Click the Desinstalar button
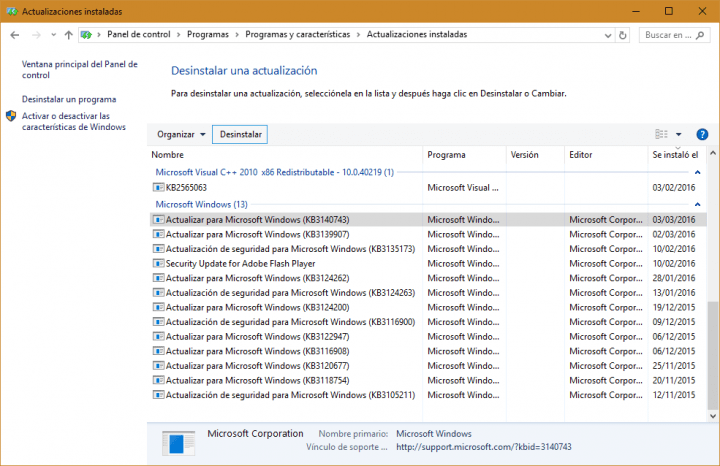This screenshot has height=466, width=720. click(x=240, y=134)
